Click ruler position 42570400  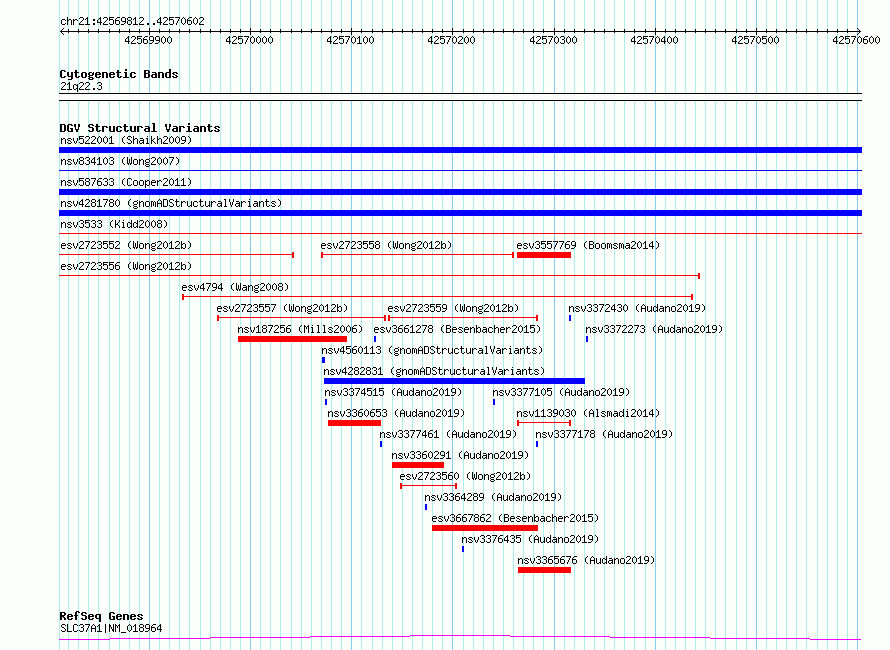pos(654,40)
